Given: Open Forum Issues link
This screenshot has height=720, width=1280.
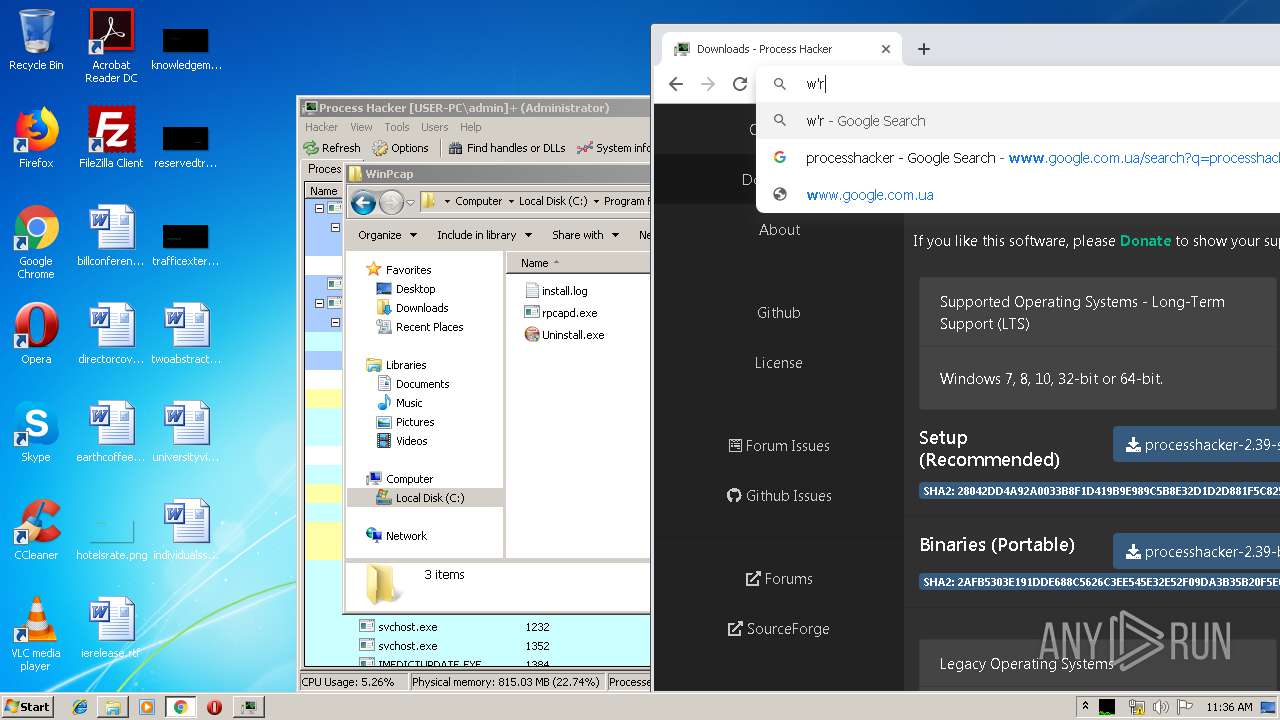Looking at the screenshot, I should point(779,446).
